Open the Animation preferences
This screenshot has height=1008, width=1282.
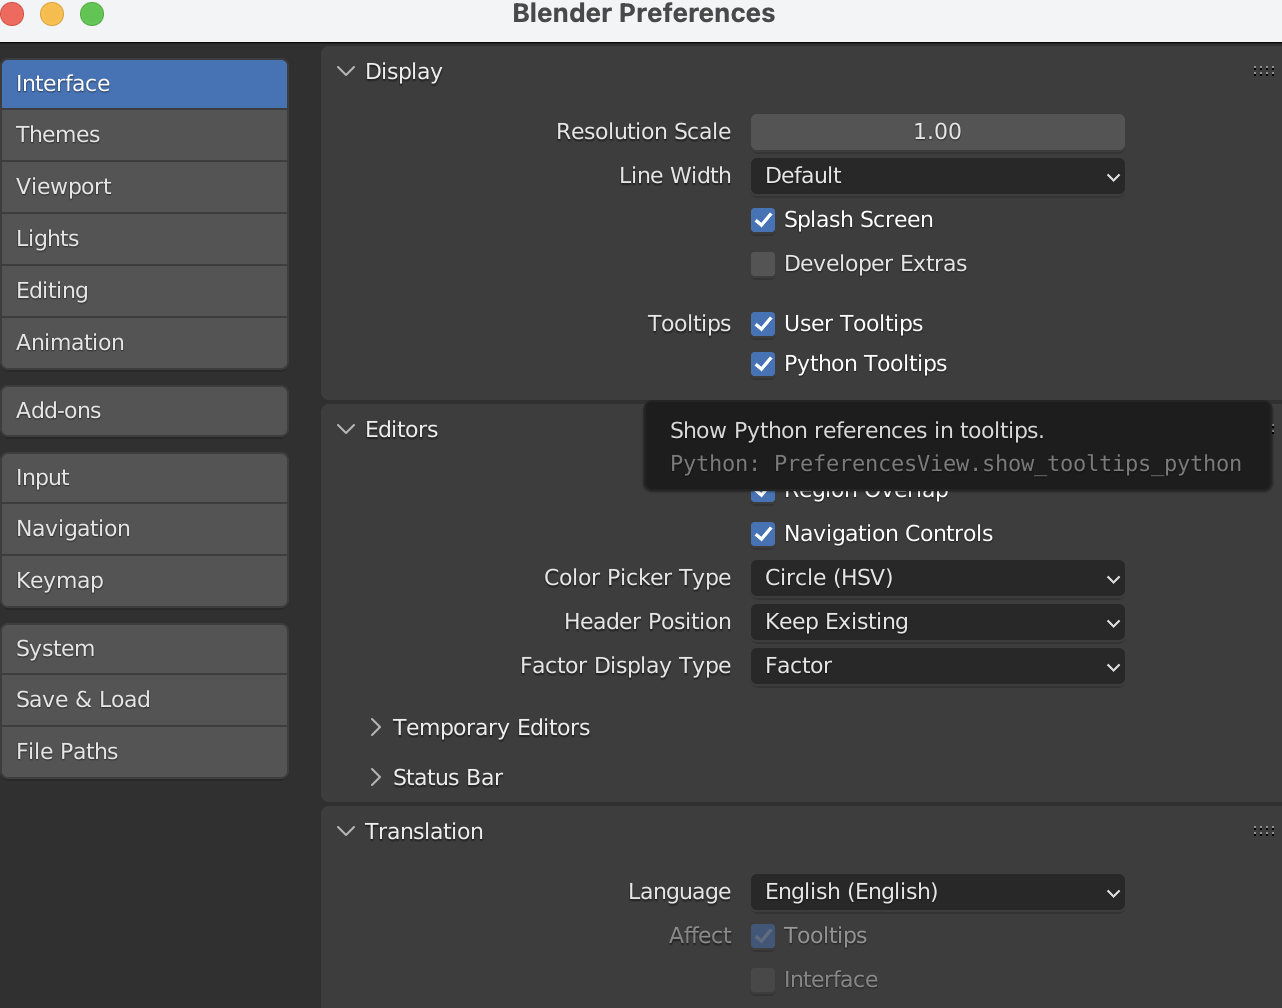[x=144, y=343]
